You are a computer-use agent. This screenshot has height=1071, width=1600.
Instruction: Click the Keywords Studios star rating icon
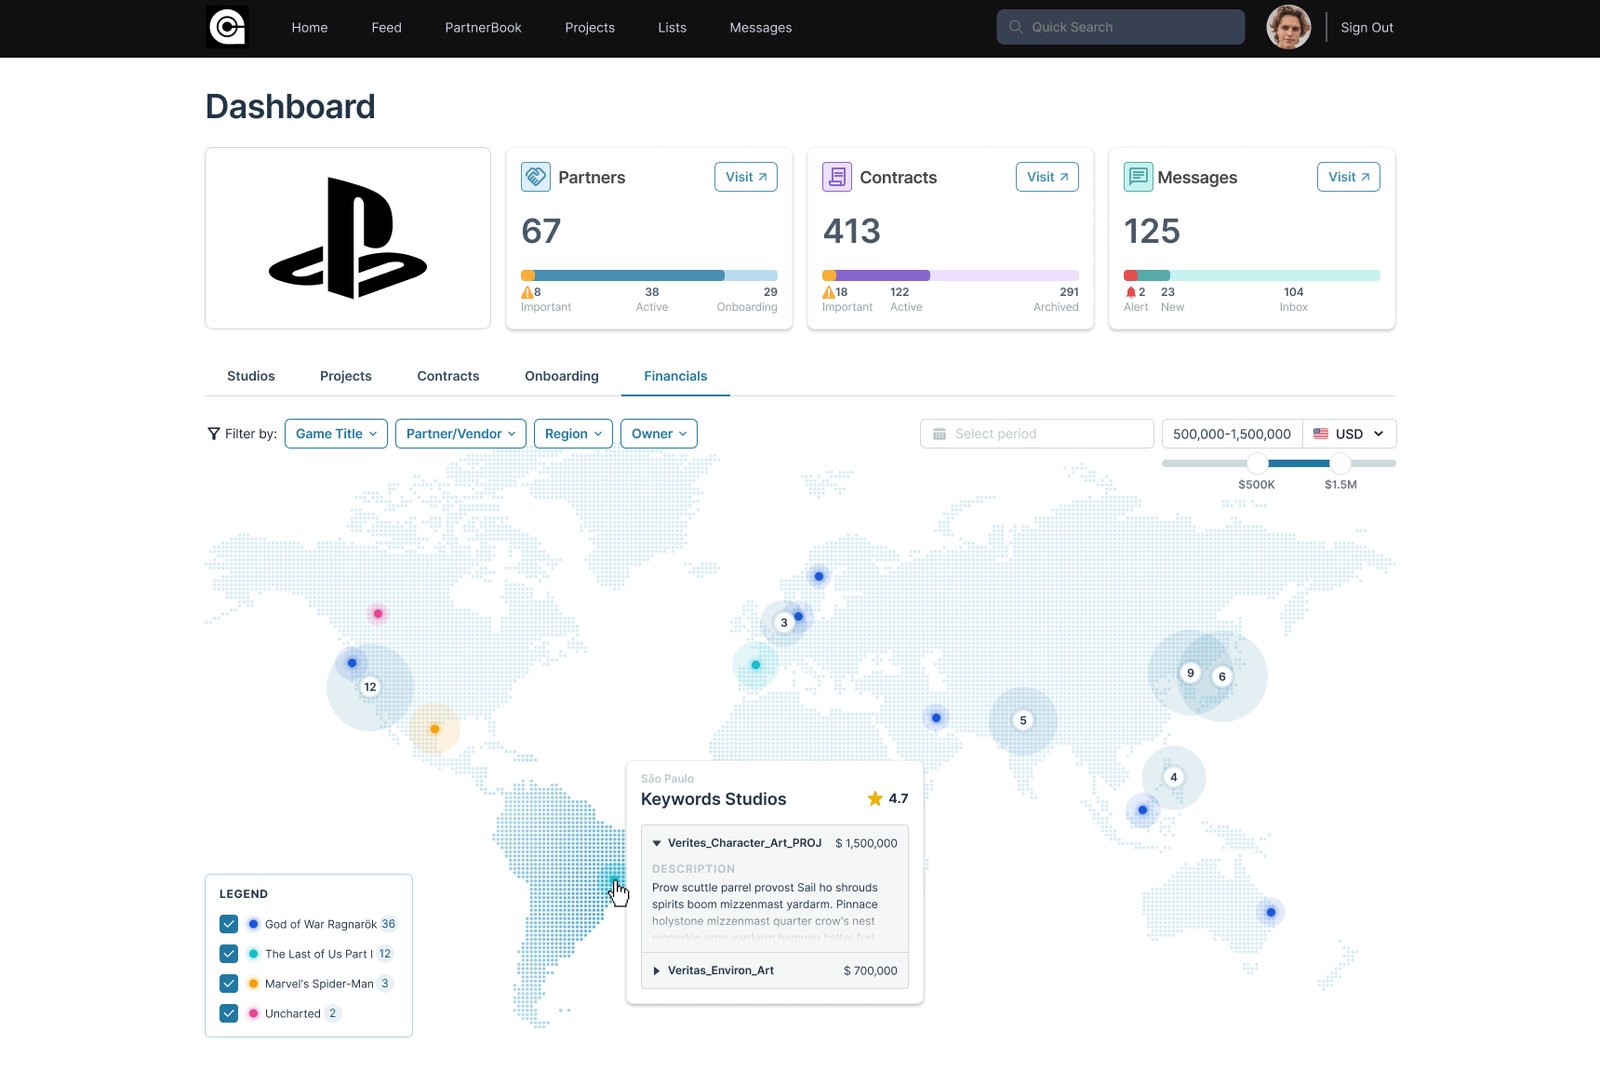click(875, 798)
